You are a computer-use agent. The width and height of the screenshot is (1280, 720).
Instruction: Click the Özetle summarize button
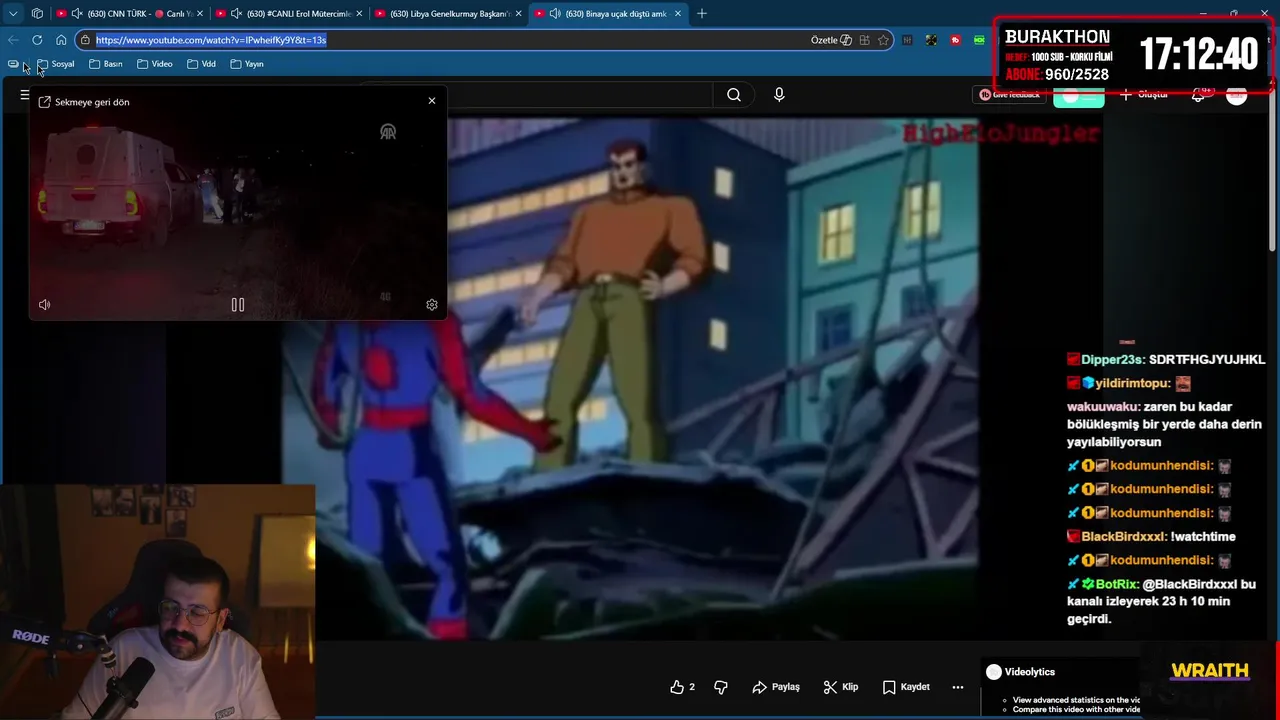point(831,40)
